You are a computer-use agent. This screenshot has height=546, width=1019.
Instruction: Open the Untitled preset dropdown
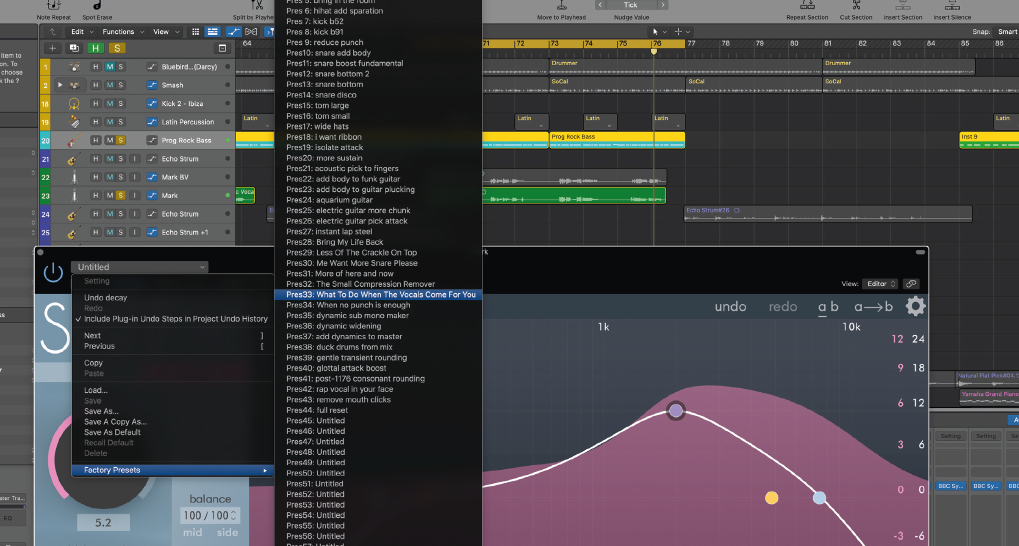pyautogui.click(x=140, y=267)
